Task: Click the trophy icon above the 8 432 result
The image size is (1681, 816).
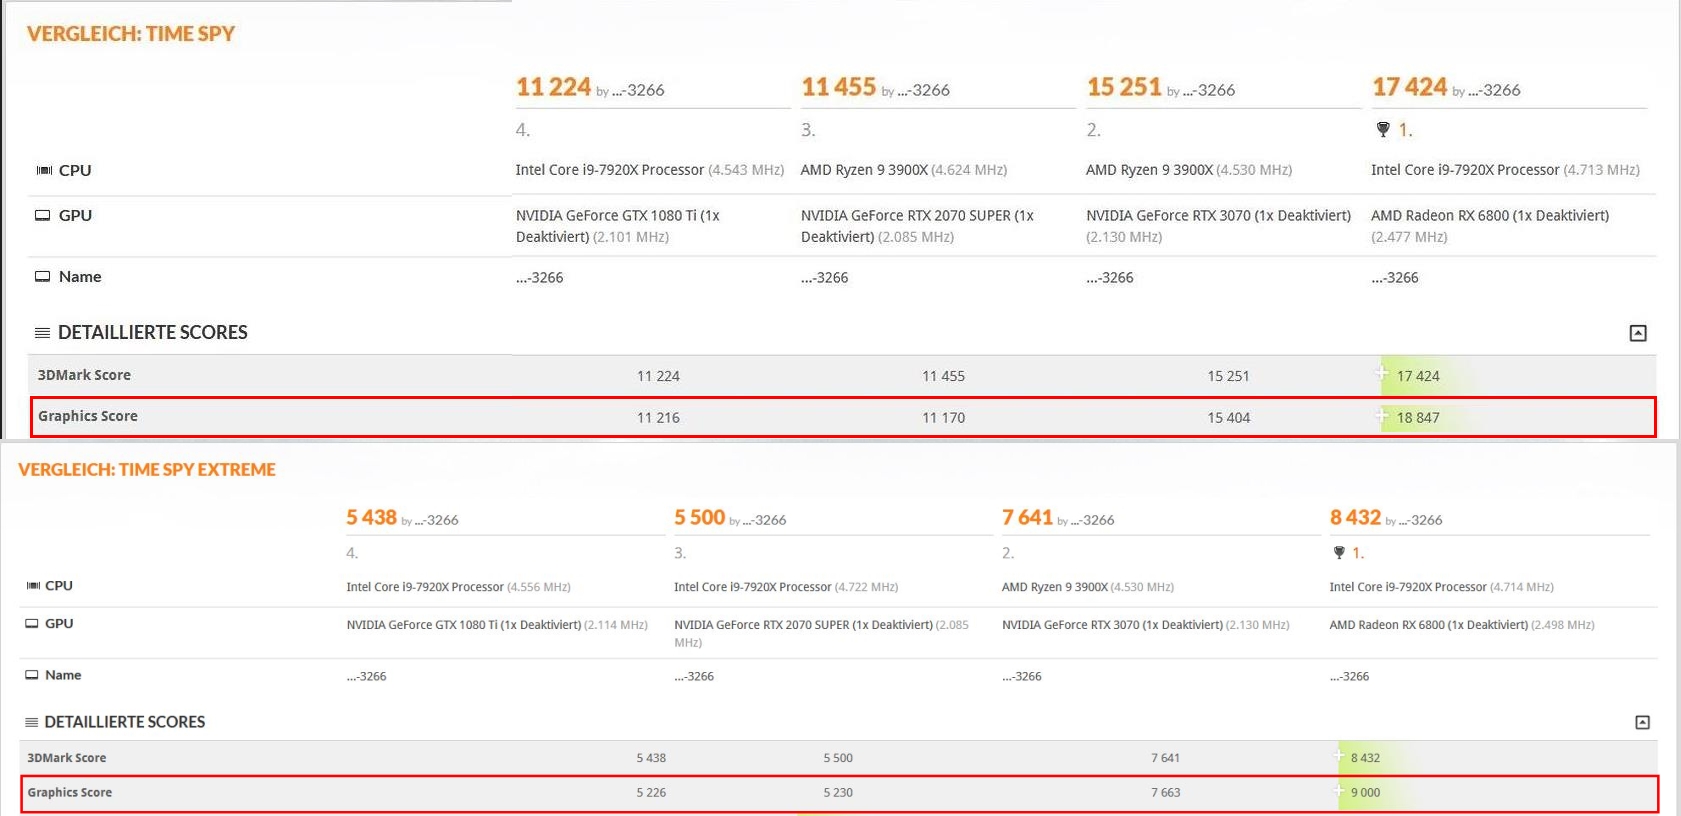Action: (x=1339, y=553)
